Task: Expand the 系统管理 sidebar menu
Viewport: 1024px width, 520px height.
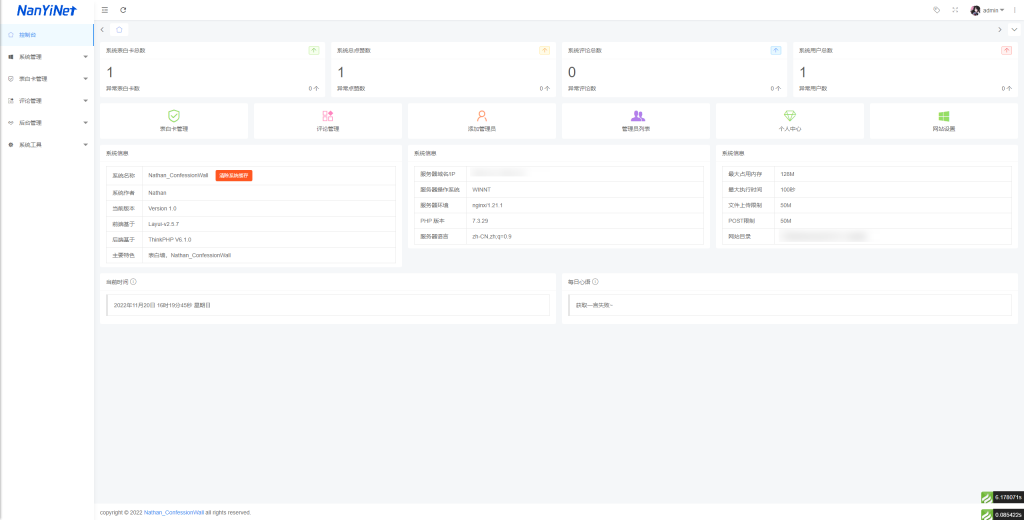Action: coord(46,57)
